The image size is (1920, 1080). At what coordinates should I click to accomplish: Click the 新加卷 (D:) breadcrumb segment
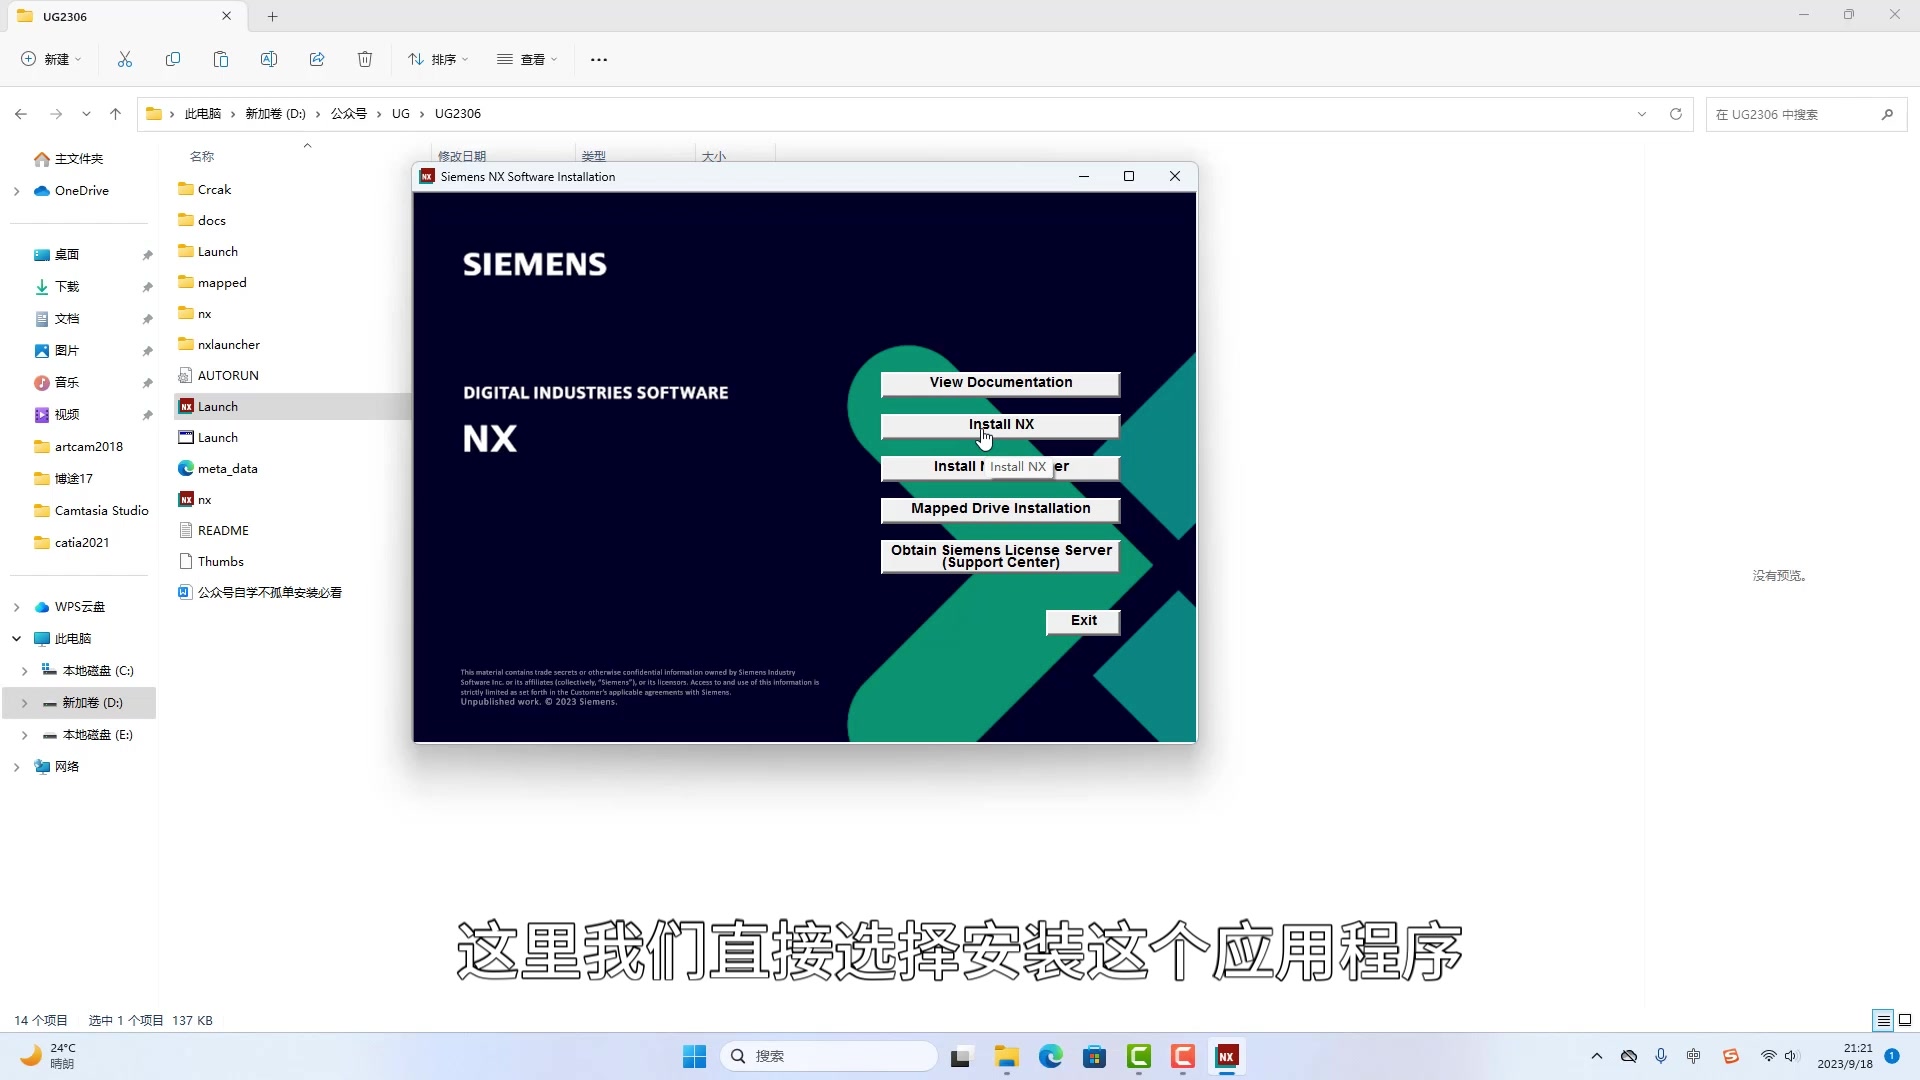[x=276, y=114]
